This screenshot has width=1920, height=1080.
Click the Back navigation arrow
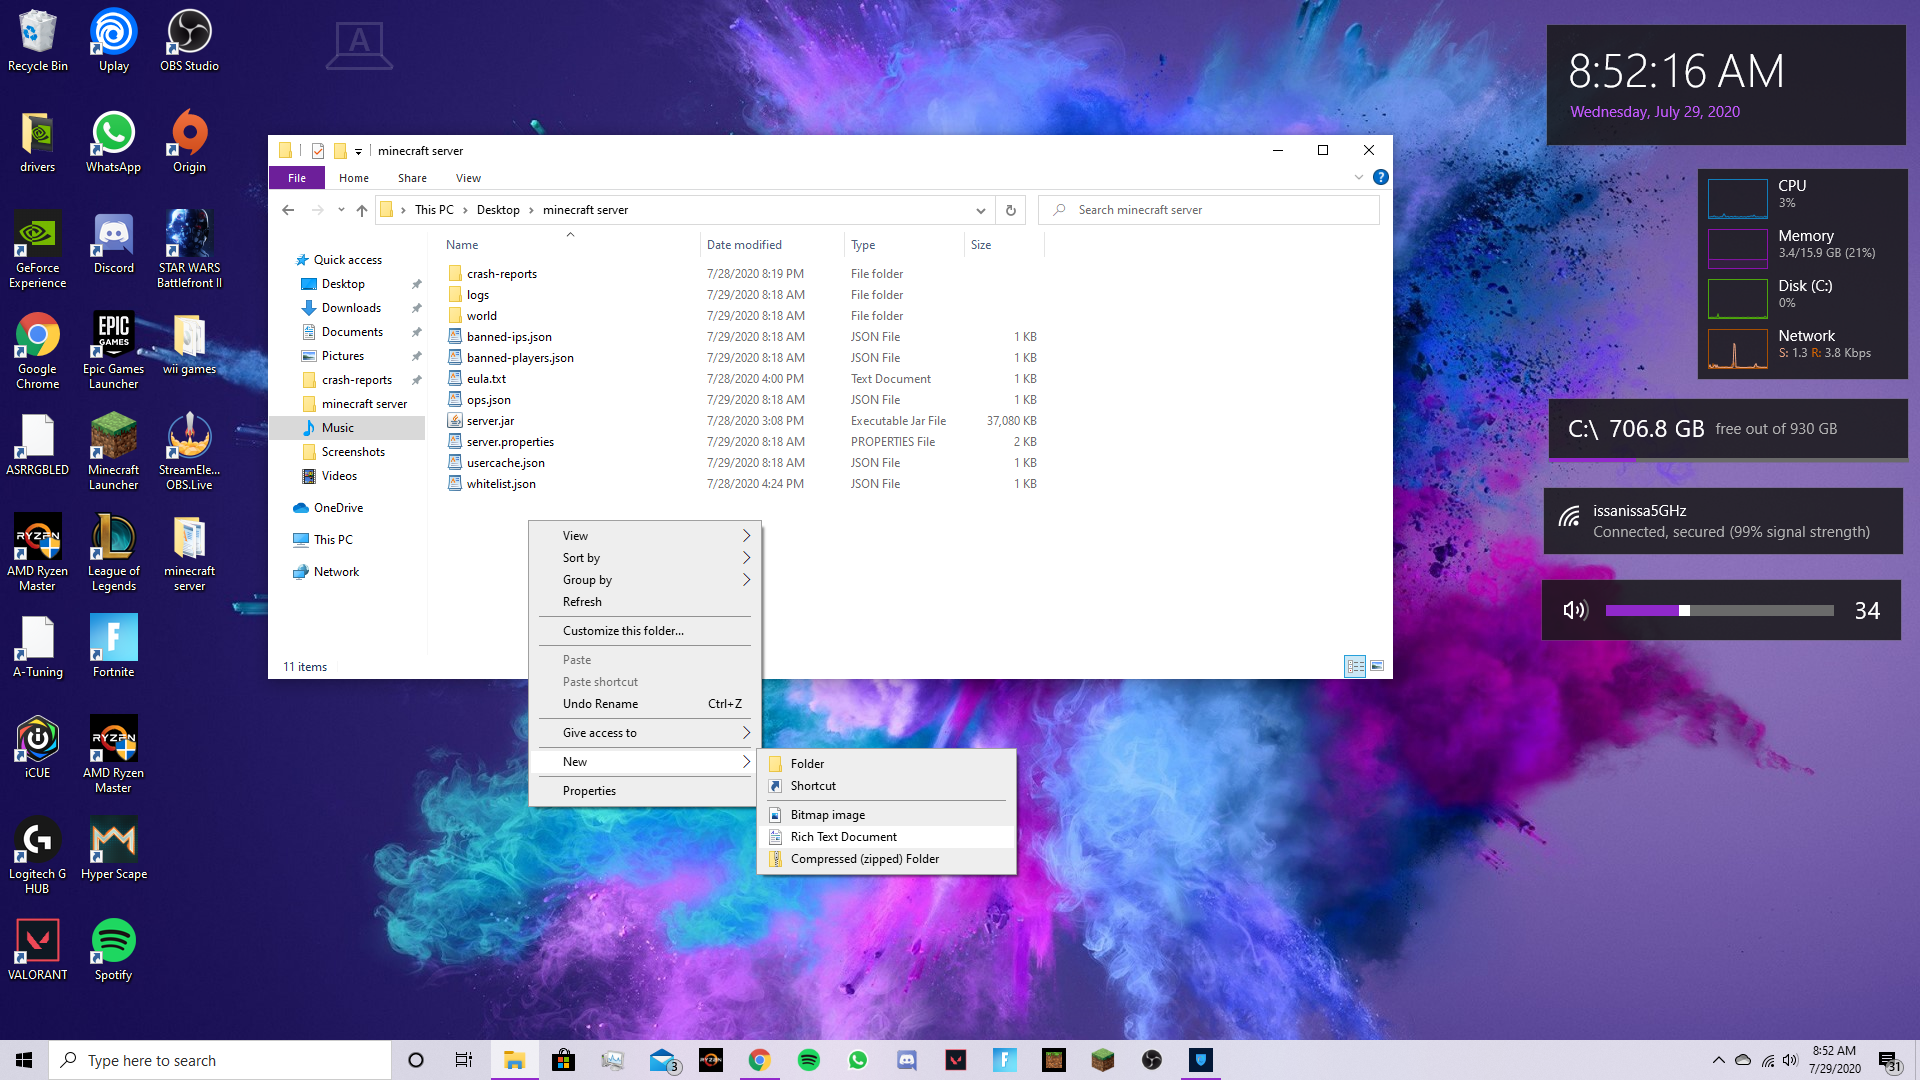click(288, 210)
